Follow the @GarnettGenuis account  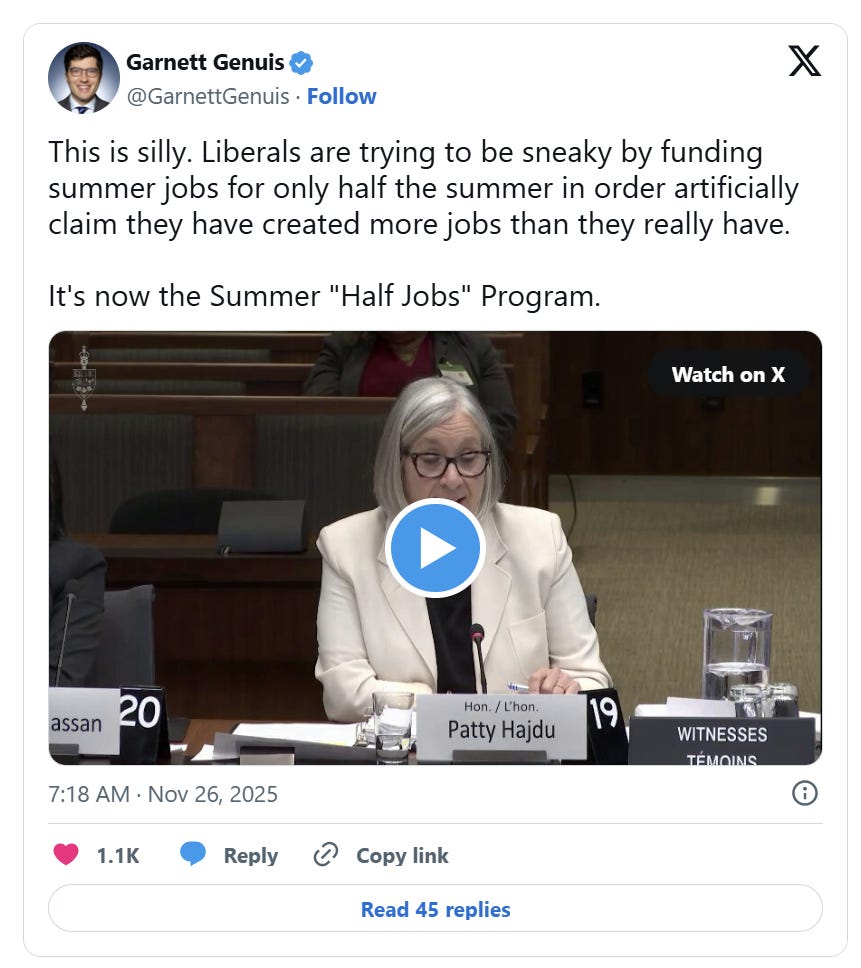tap(341, 96)
